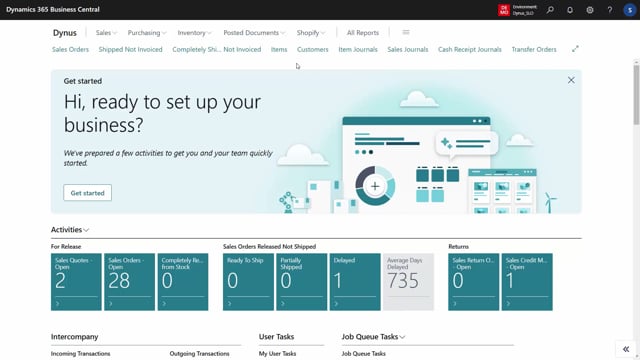Viewport: 640px width, 360px height.
Task: Open Sales Journals
Action: coord(408,49)
